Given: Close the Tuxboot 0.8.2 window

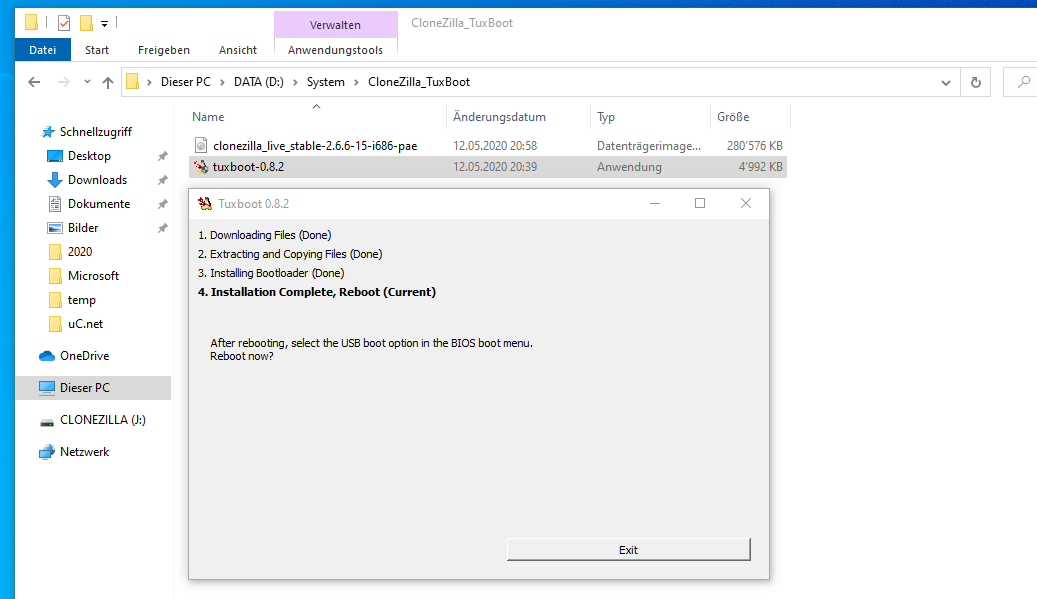Looking at the screenshot, I should pos(745,204).
